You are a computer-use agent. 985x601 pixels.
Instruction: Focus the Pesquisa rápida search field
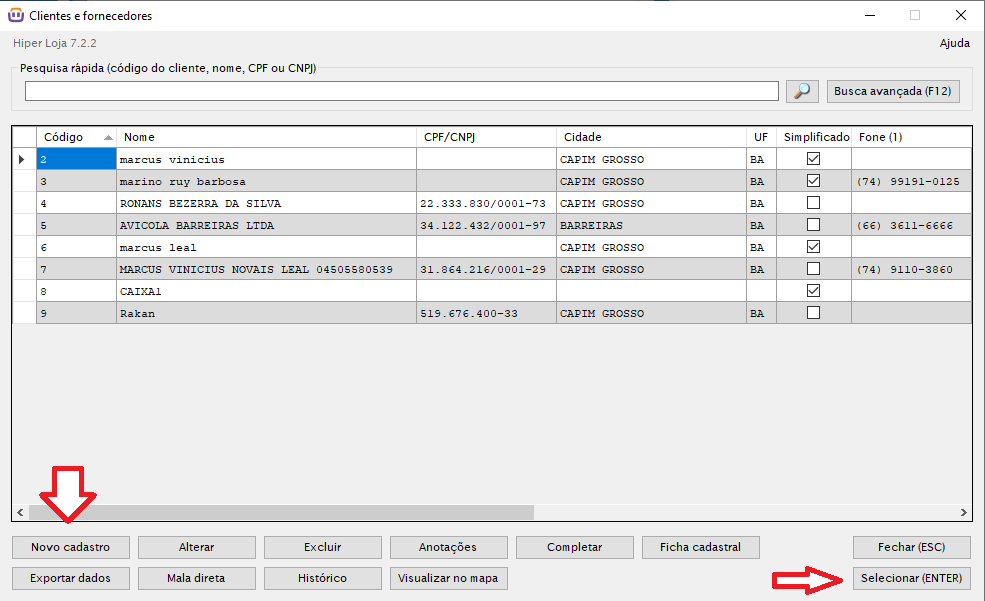point(402,91)
